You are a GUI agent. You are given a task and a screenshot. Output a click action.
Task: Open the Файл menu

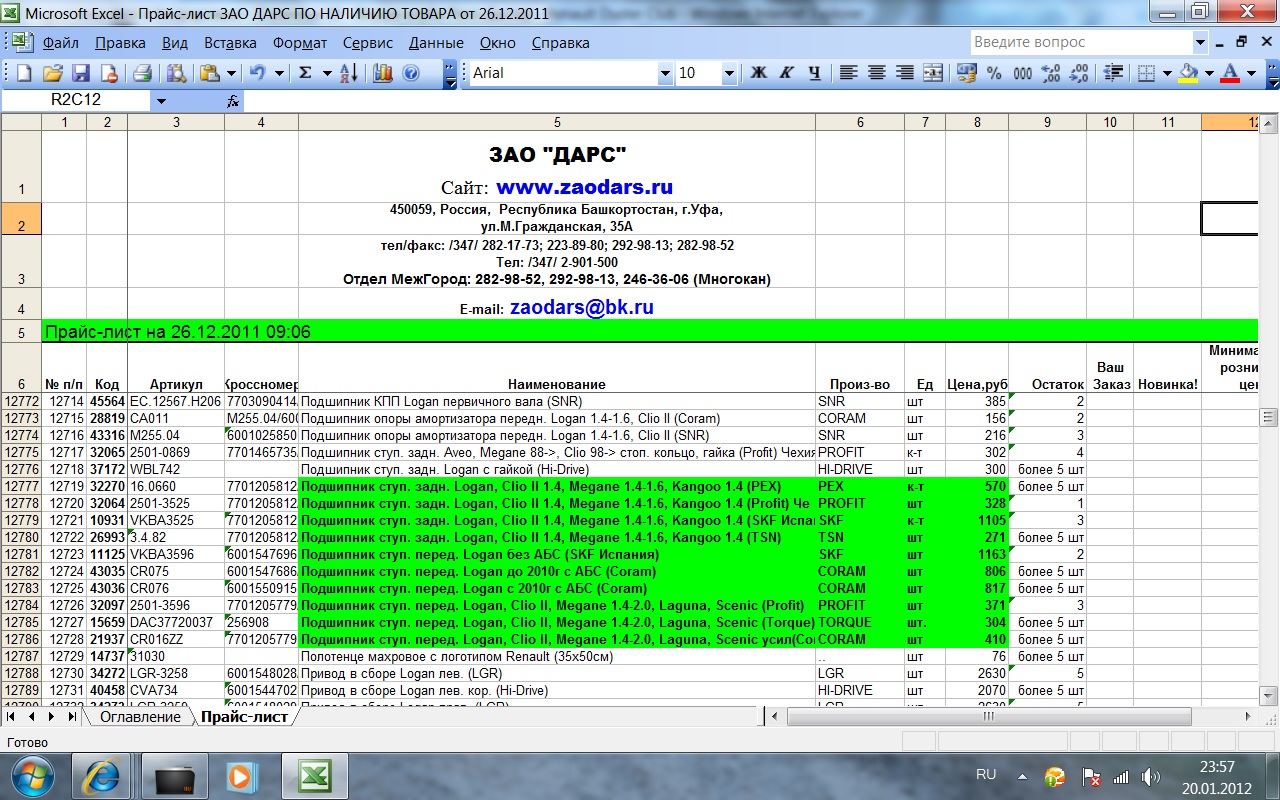click(x=61, y=43)
